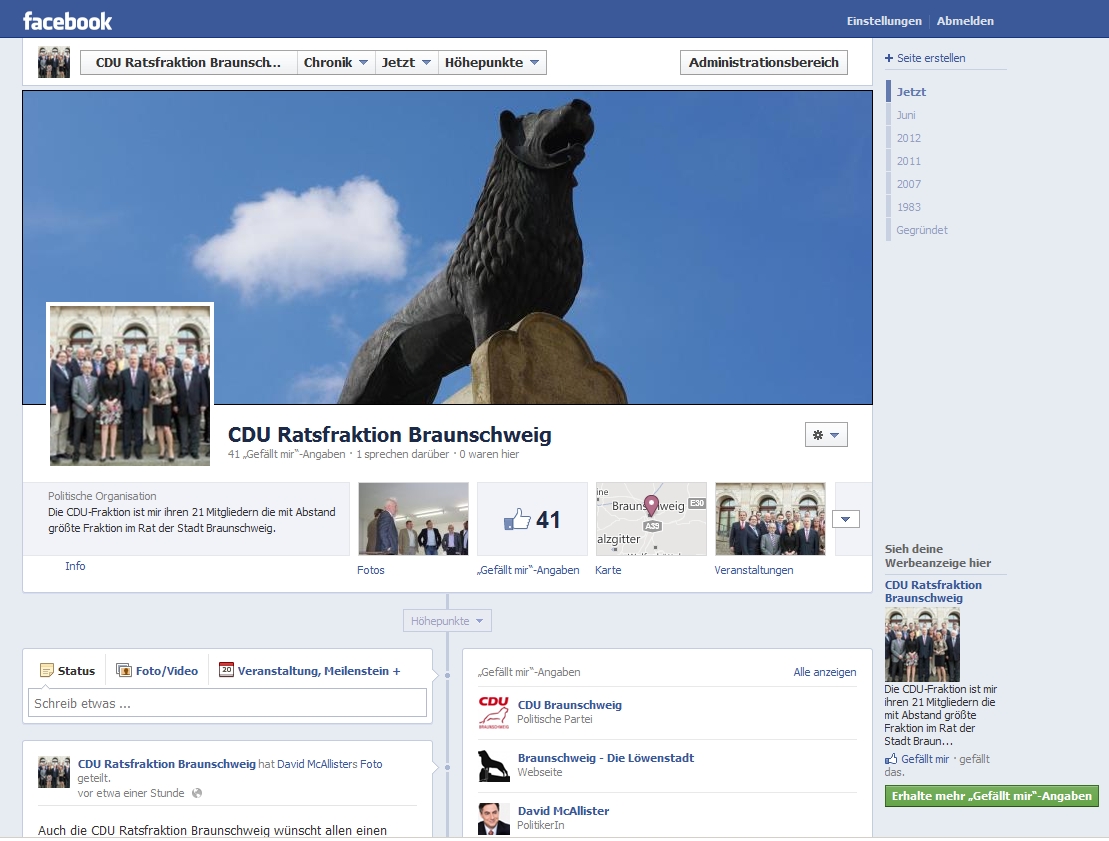Image resolution: width=1109 pixels, height=841 pixels.
Task: Click the thumbs-up icon in the 41 likes tile
Action: tap(517, 520)
